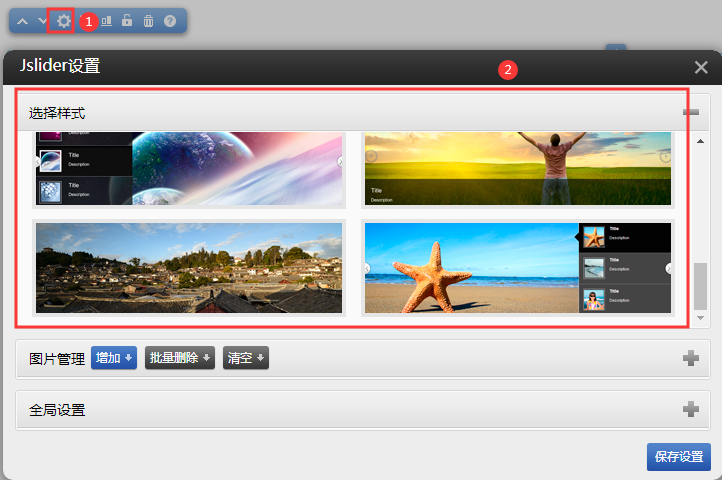Image resolution: width=722 pixels, height=480 pixels.
Task: Click the gear settings icon in toolbar
Action: pos(63,20)
